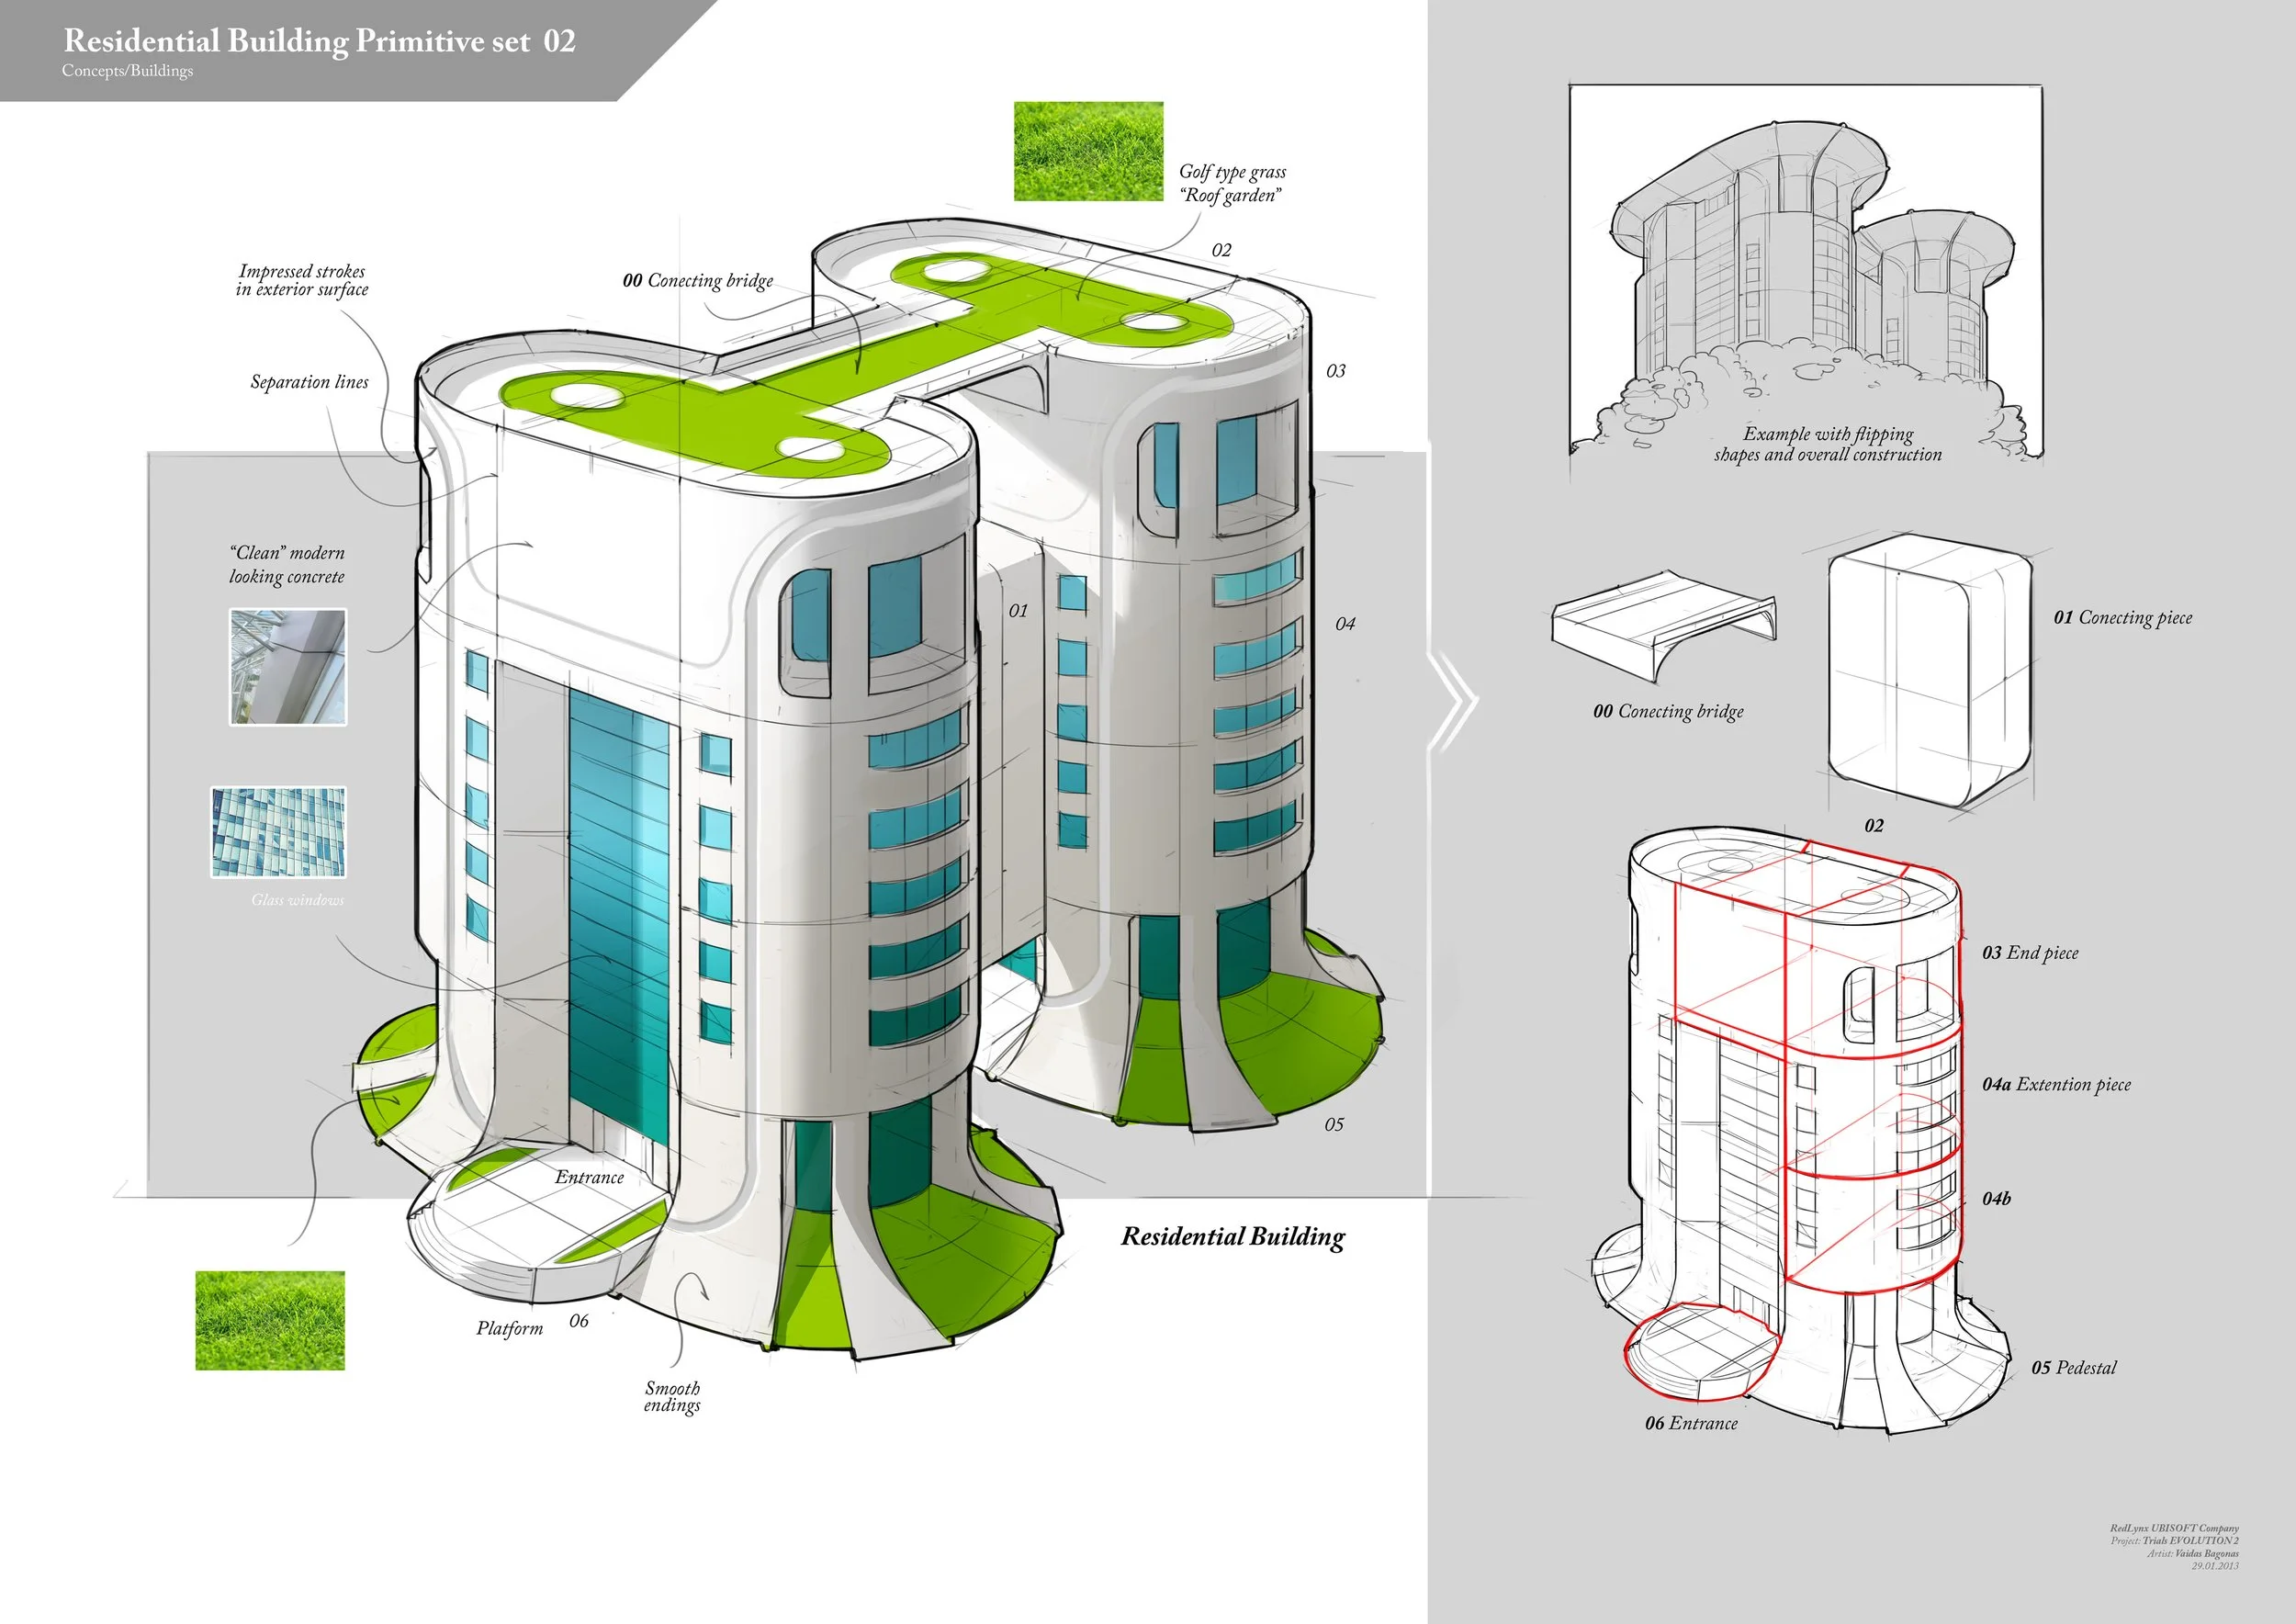This screenshot has height=1624, width=2296.
Task: Click the 03 End piece label
Action: (2030, 953)
